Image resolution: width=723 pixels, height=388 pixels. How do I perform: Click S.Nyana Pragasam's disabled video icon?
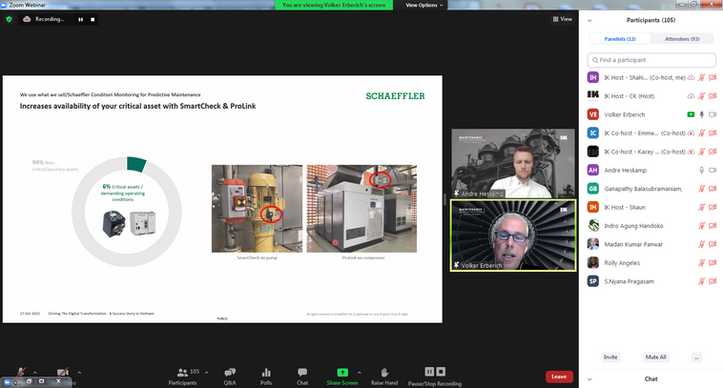point(712,281)
